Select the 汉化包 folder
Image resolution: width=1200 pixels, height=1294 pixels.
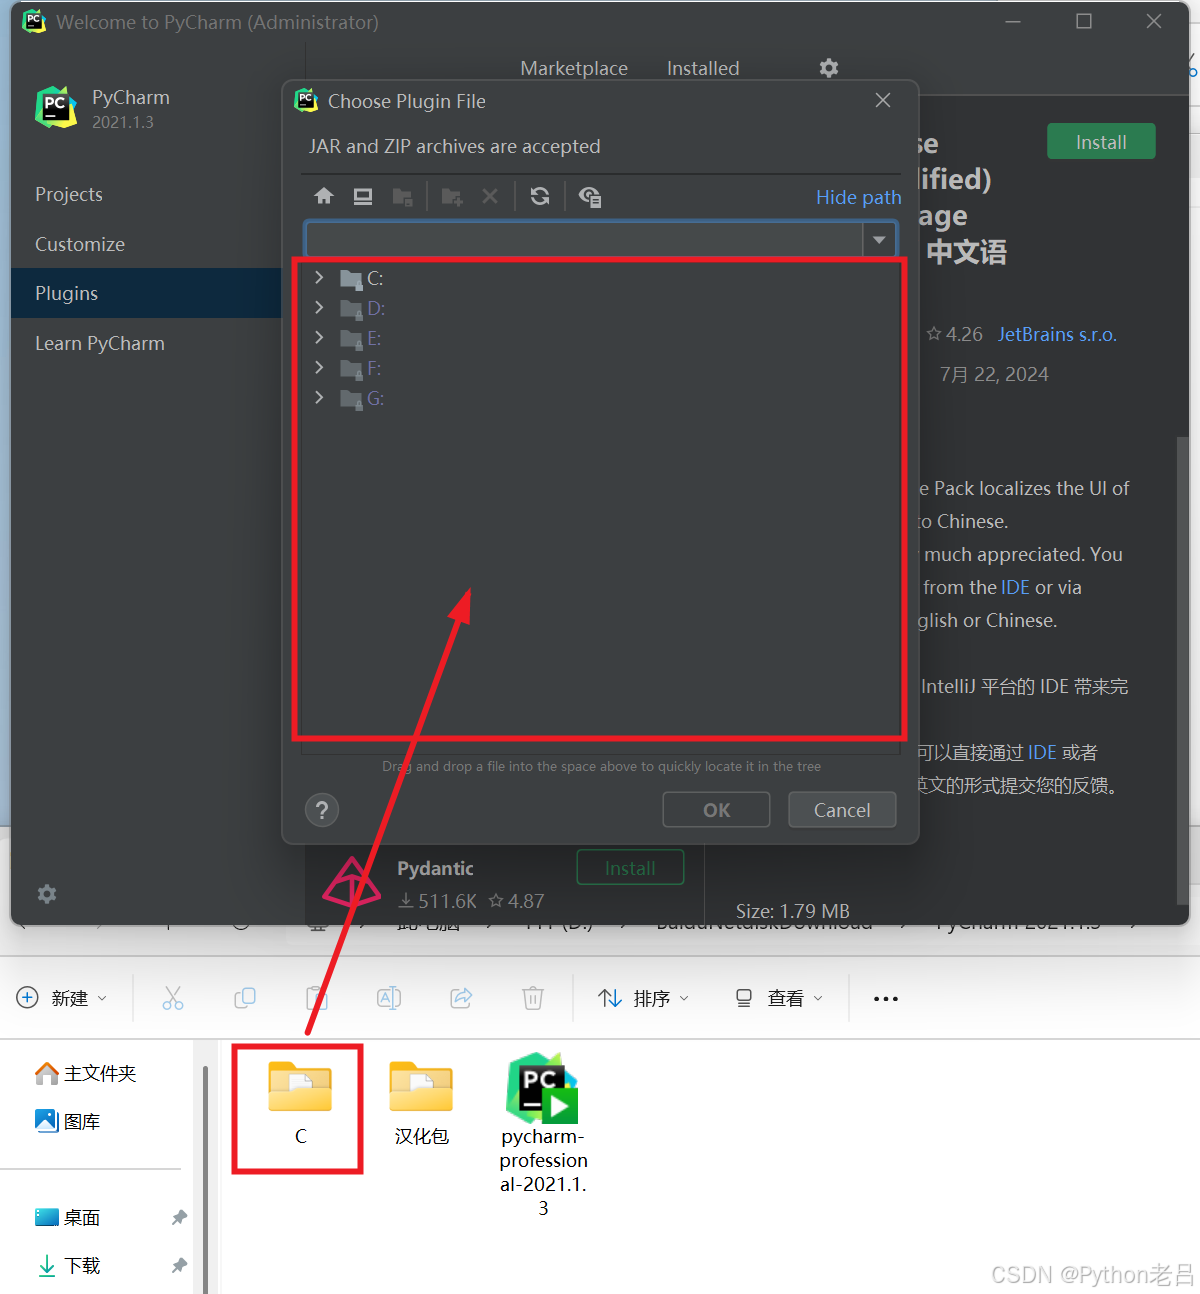point(421,1104)
